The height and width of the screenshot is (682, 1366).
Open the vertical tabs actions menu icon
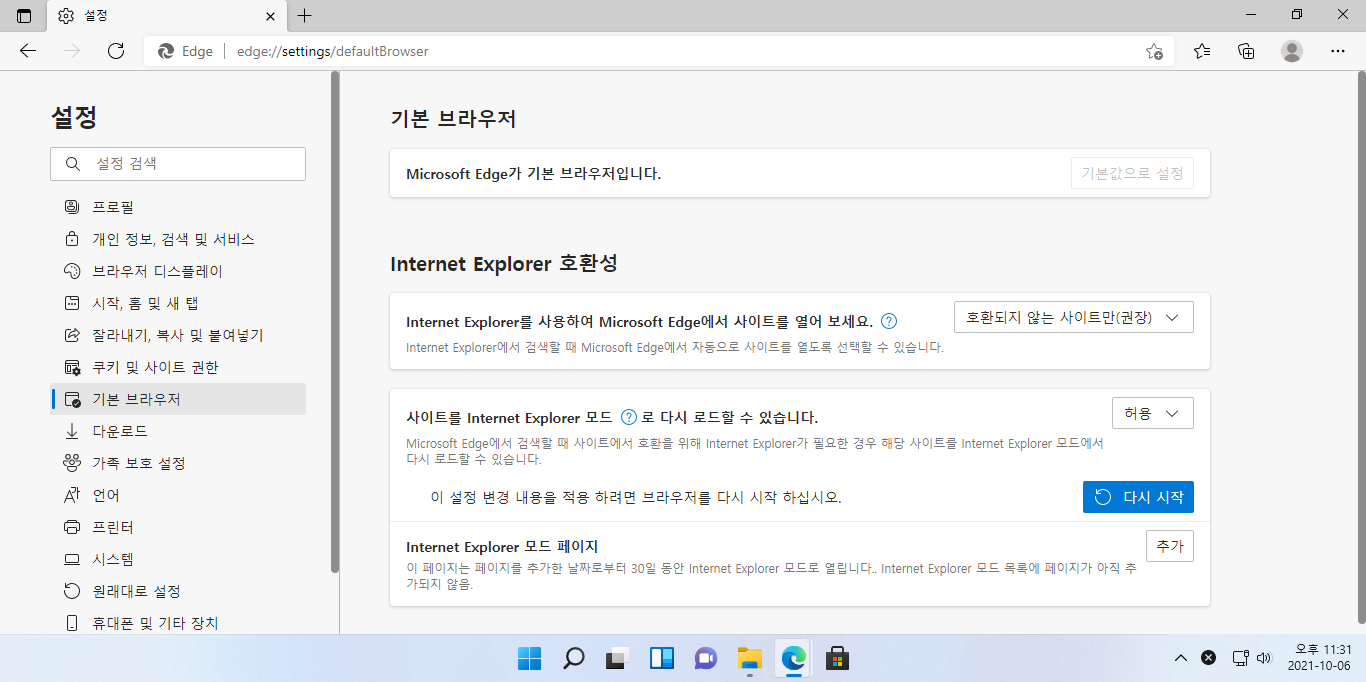(x=24, y=16)
